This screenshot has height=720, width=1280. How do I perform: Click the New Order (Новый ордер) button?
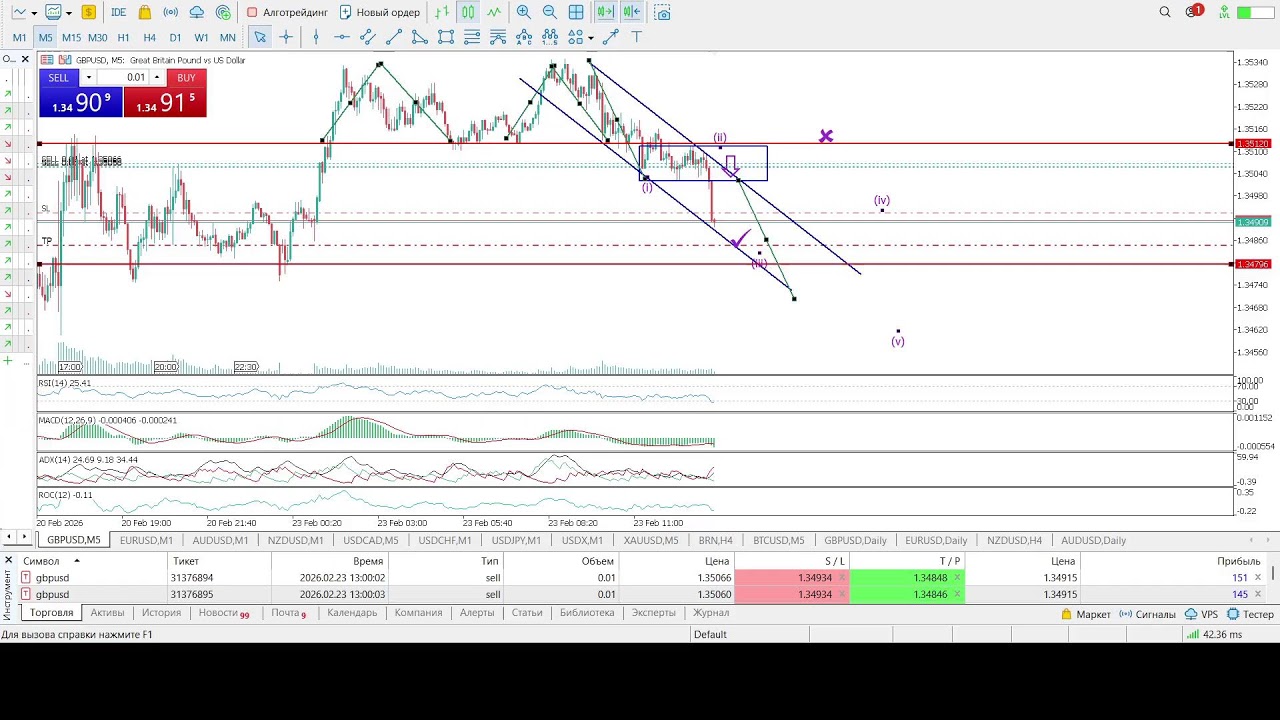(380, 12)
